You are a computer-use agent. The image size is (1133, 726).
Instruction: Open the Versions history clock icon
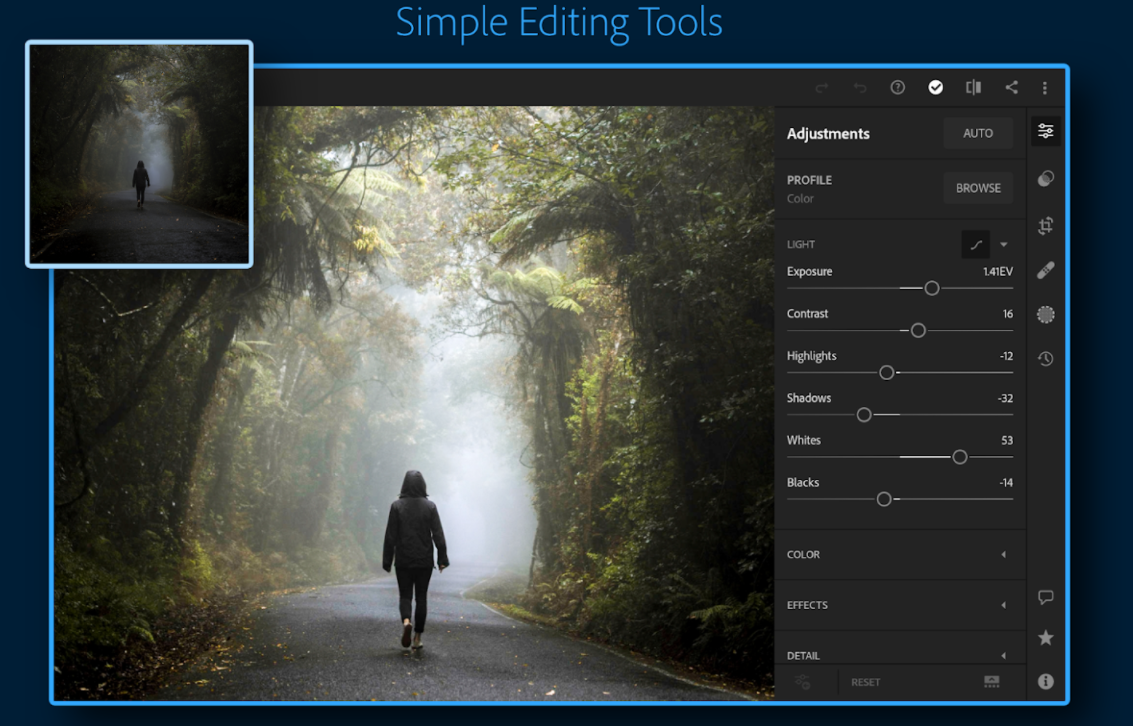click(1045, 359)
